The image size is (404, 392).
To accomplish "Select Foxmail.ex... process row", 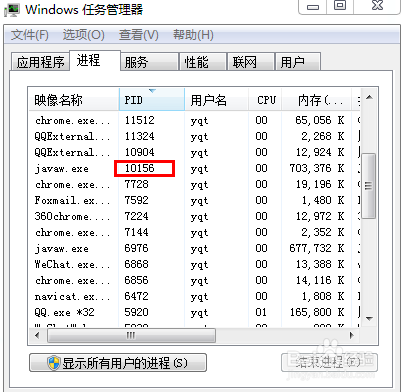I will (195, 200).
